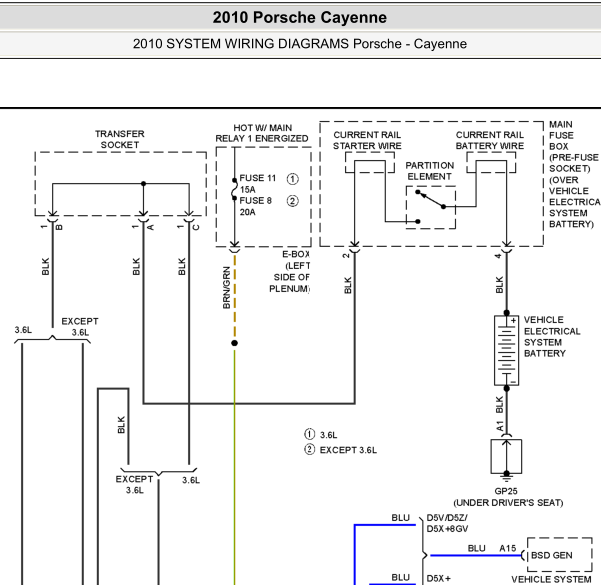Click the splice dot on the BRN/GRN wire
This screenshot has width=601, height=585.
234,343
